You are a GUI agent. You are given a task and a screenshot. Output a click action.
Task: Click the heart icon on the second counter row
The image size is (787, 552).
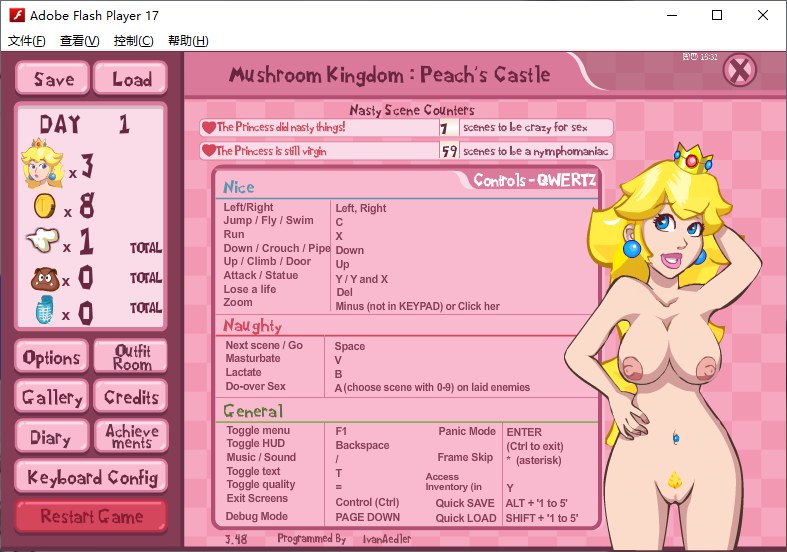208,151
